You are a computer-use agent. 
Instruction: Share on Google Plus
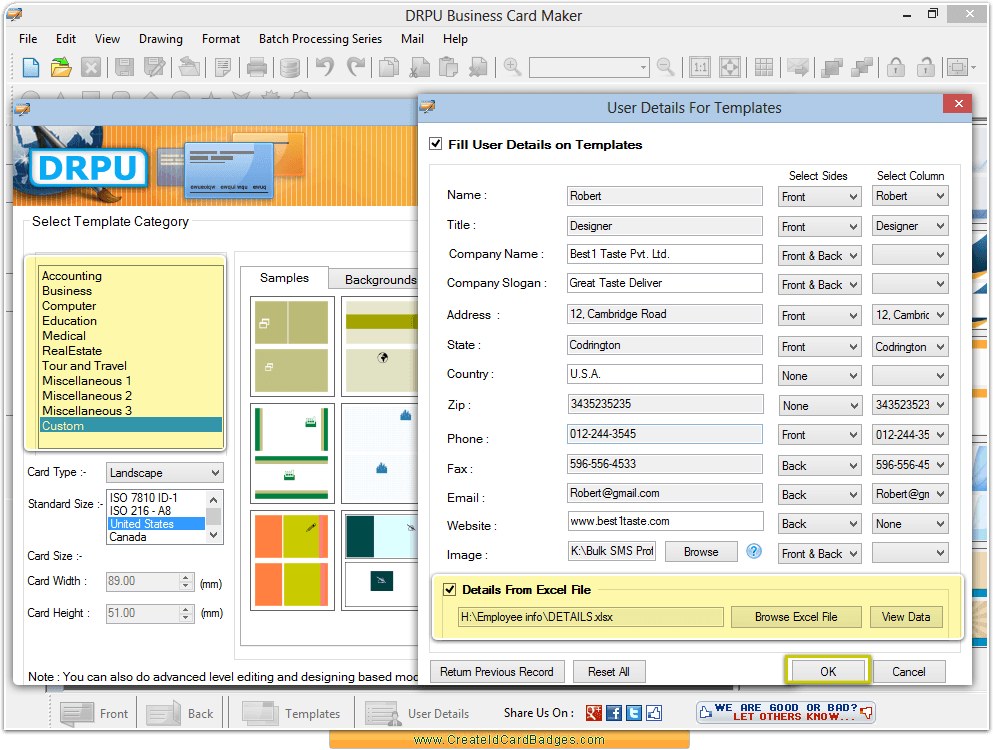coord(593,713)
